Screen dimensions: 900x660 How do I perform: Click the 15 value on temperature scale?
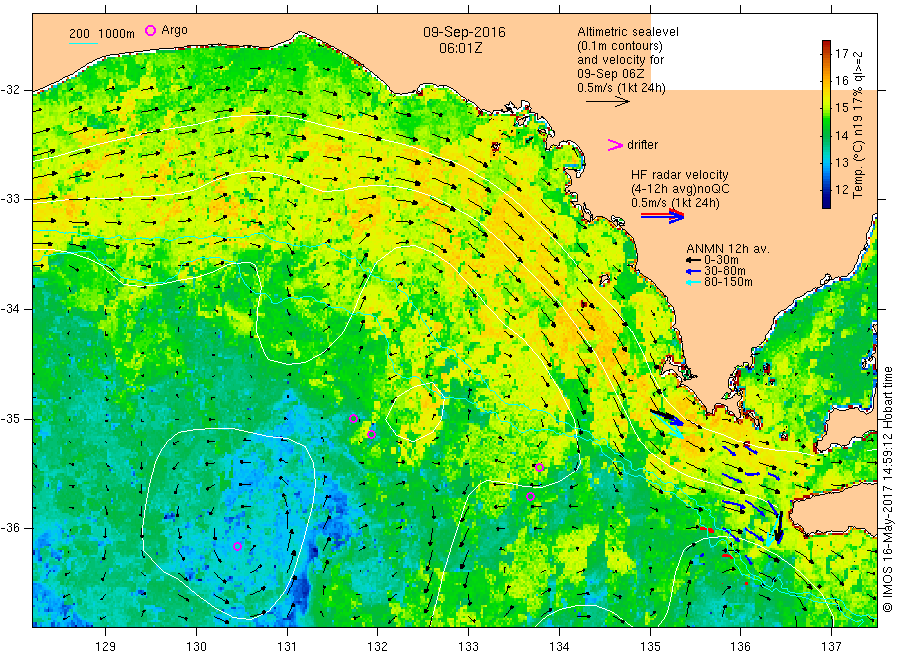pyautogui.click(x=841, y=108)
